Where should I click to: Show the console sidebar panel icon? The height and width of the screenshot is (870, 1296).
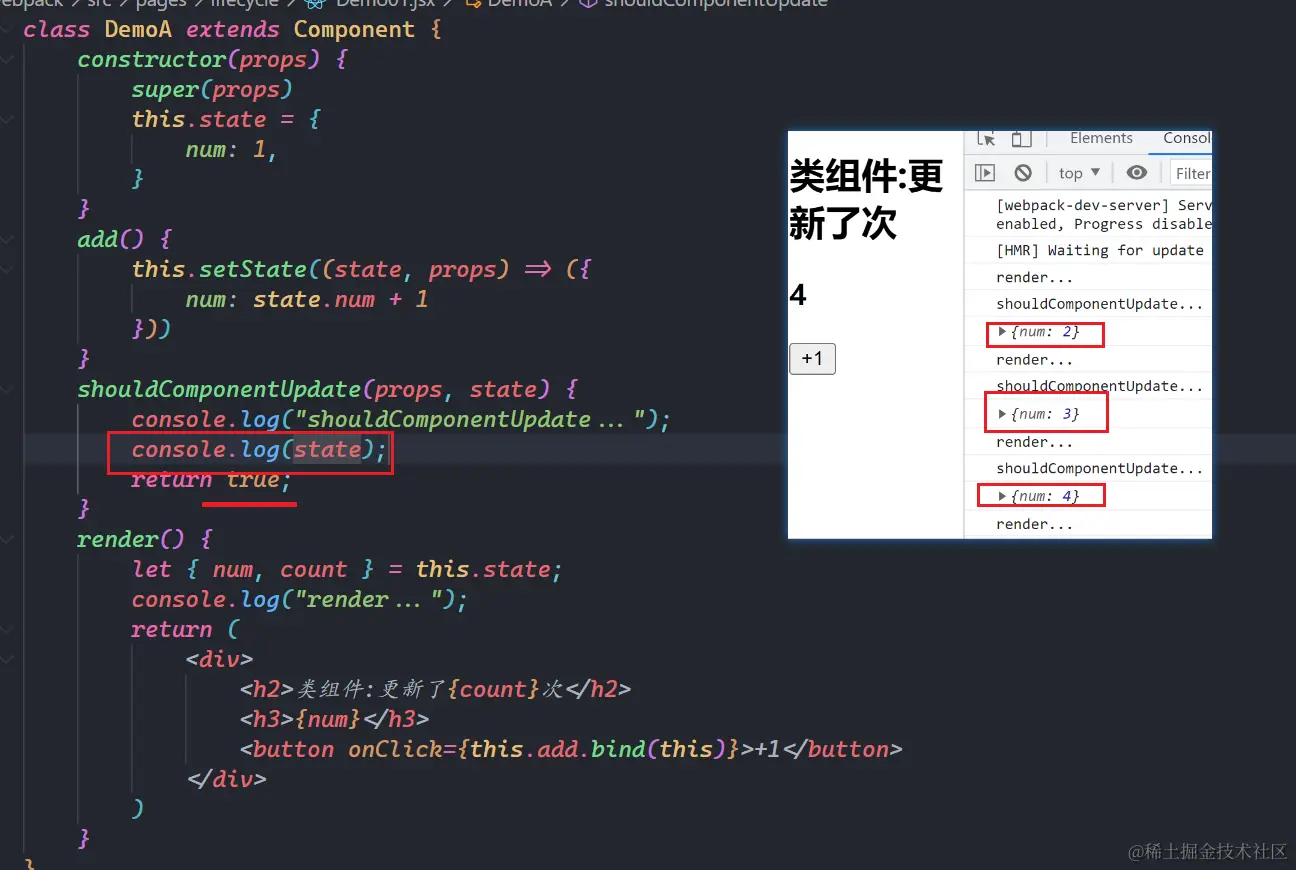(x=985, y=173)
